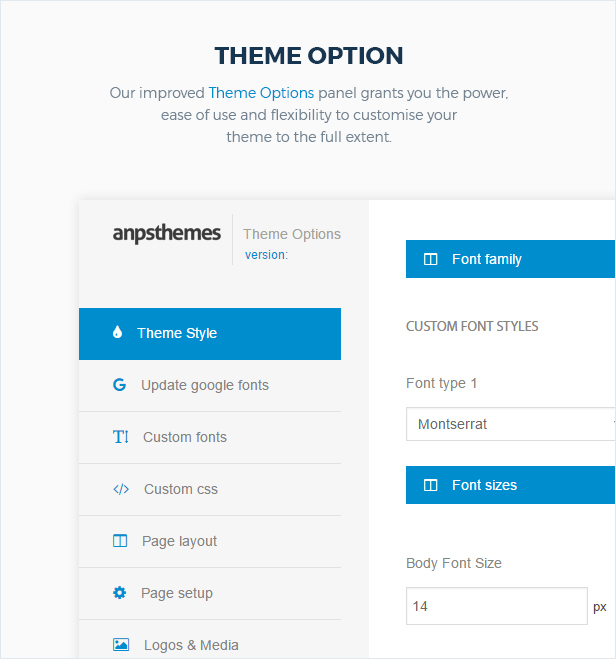Click the Custom fonts text icon
This screenshot has height=659, width=616.
120,437
